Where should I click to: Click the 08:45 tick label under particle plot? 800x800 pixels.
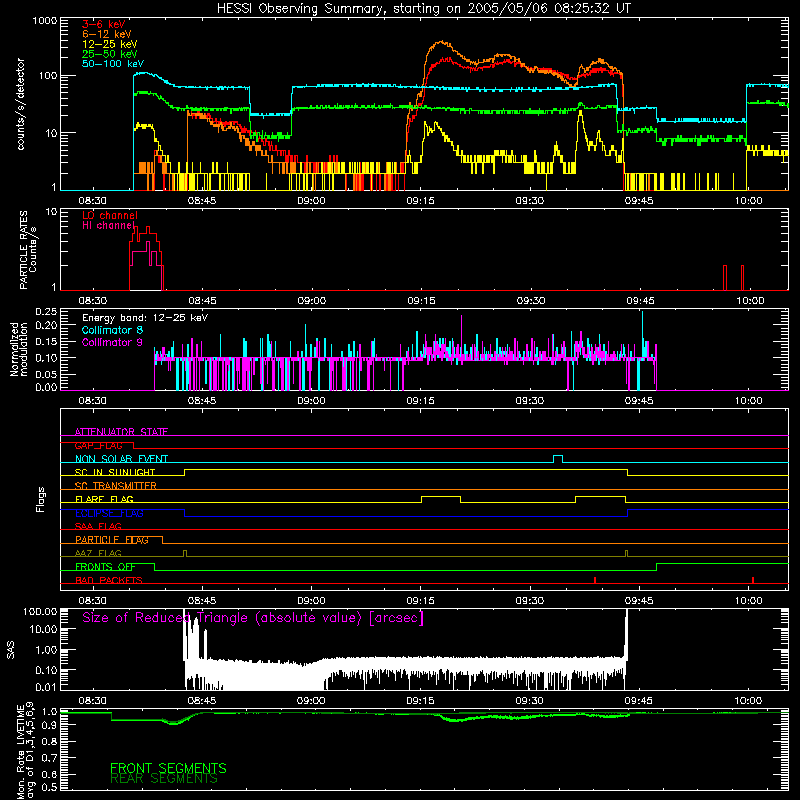202,301
